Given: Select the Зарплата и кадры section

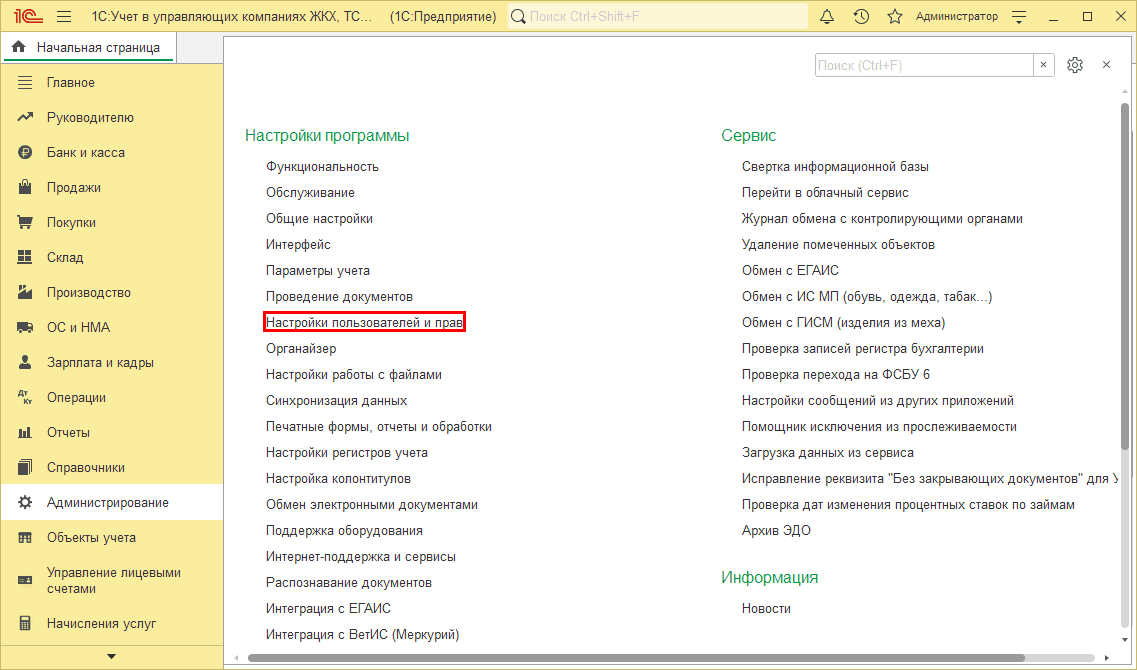Looking at the screenshot, I should click(x=100, y=363).
